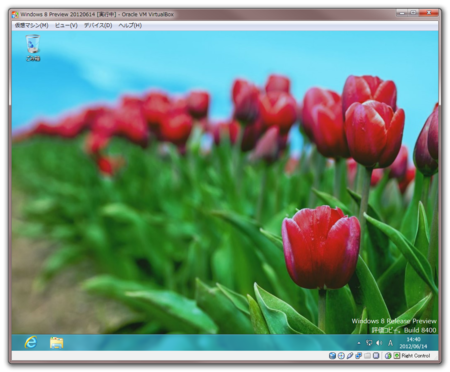This screenshot has width=450, height=372.
Task: Minimize the VirtualBox window
Action: pyautogui.click(x=402, y=13)
